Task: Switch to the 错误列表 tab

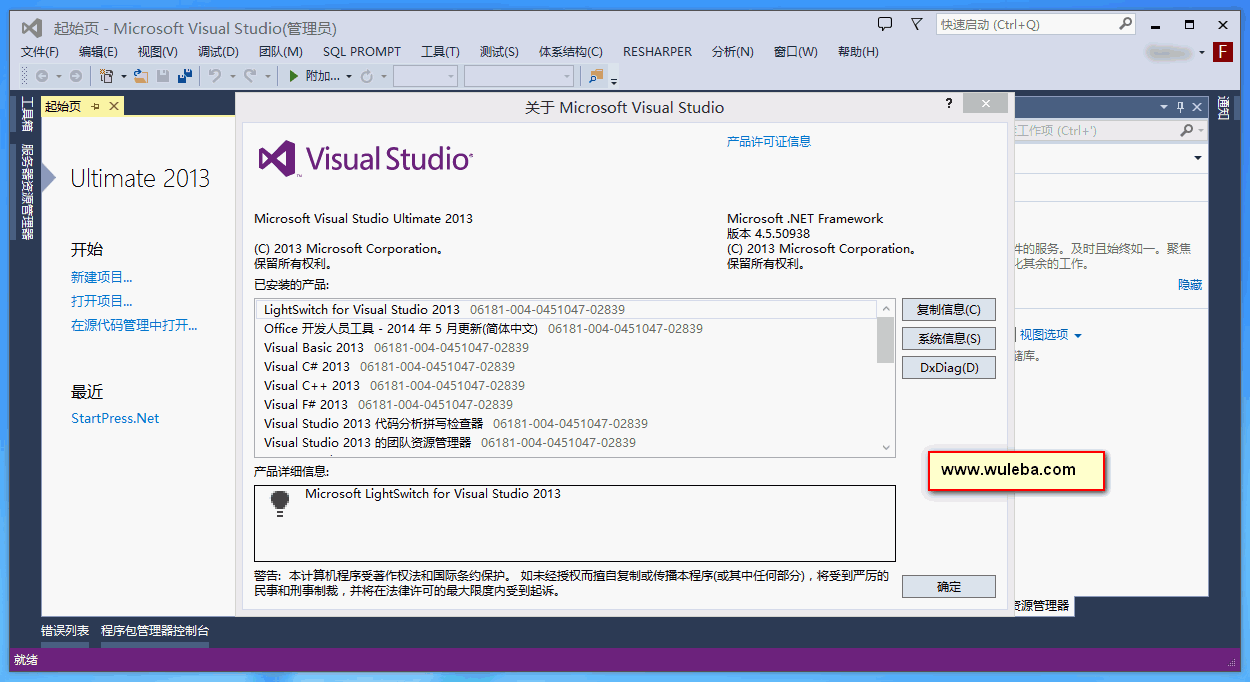Action: (65, 631)
